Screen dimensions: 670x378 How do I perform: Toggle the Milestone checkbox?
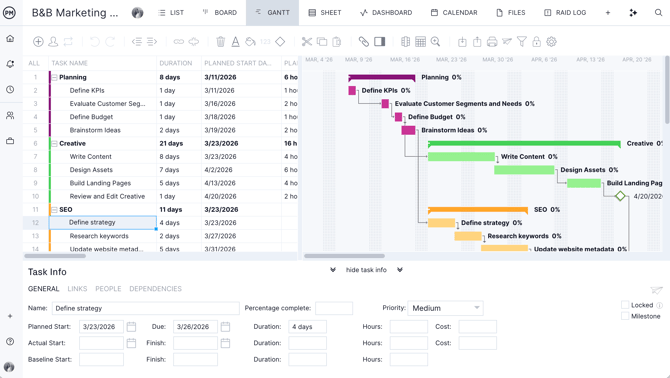625,316
